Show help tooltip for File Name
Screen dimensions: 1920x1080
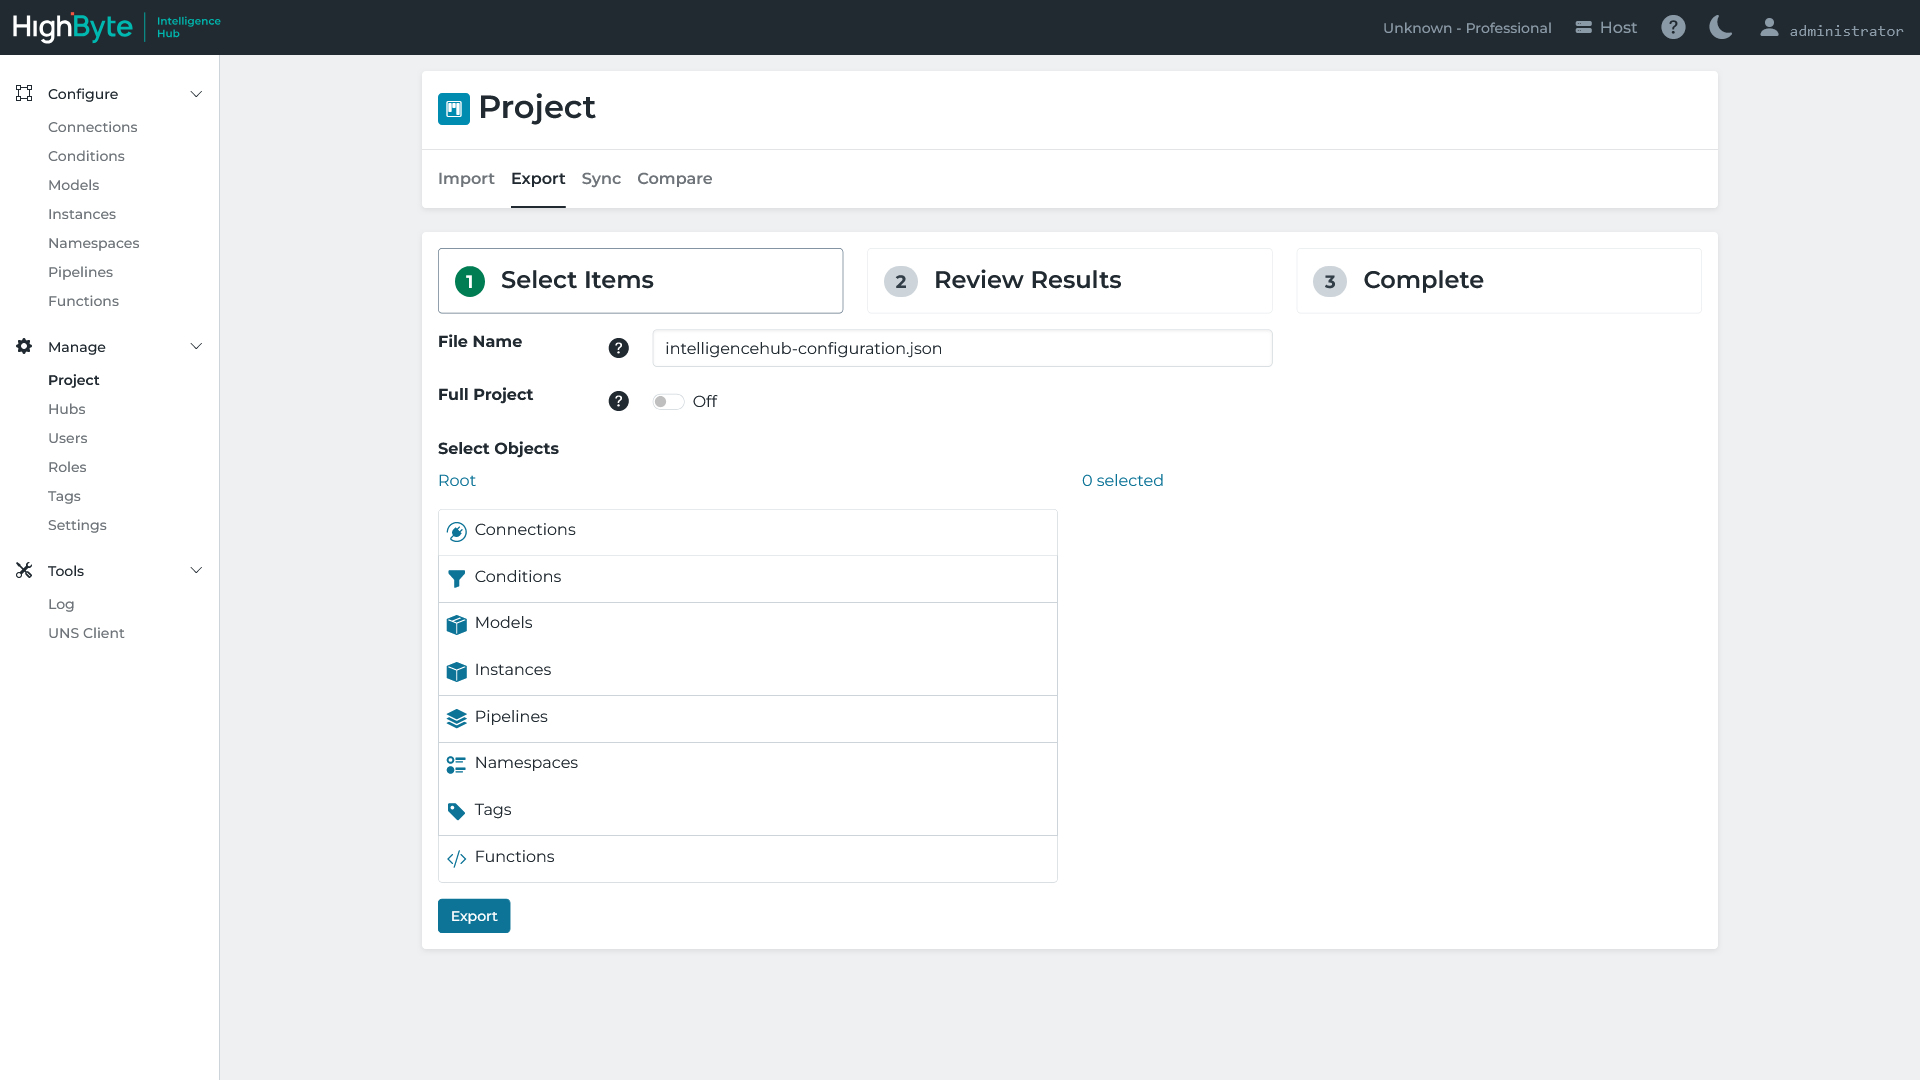point(619,348)
